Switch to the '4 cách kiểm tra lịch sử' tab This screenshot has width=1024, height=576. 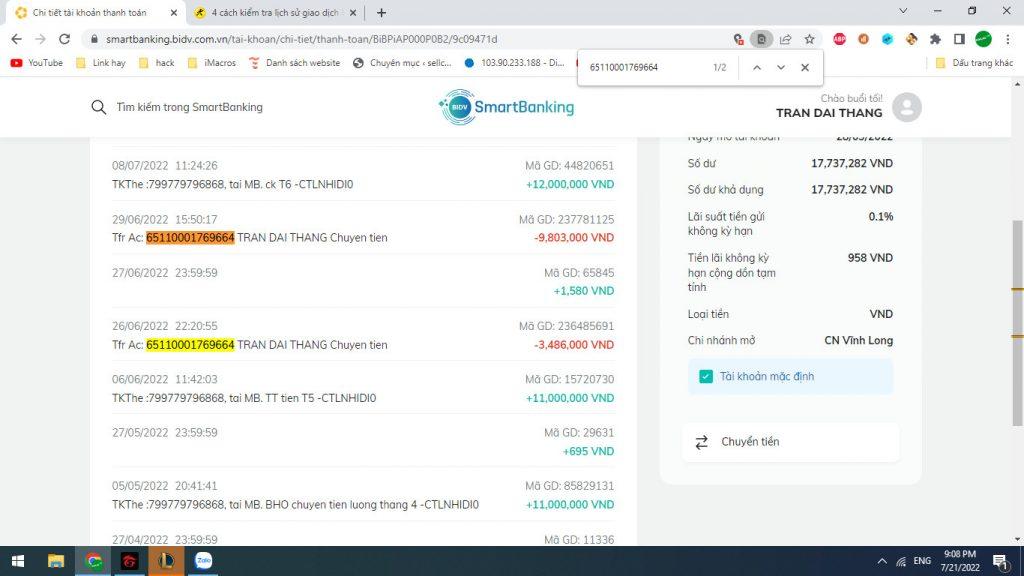pyautogui.click(x=270, y=13)
